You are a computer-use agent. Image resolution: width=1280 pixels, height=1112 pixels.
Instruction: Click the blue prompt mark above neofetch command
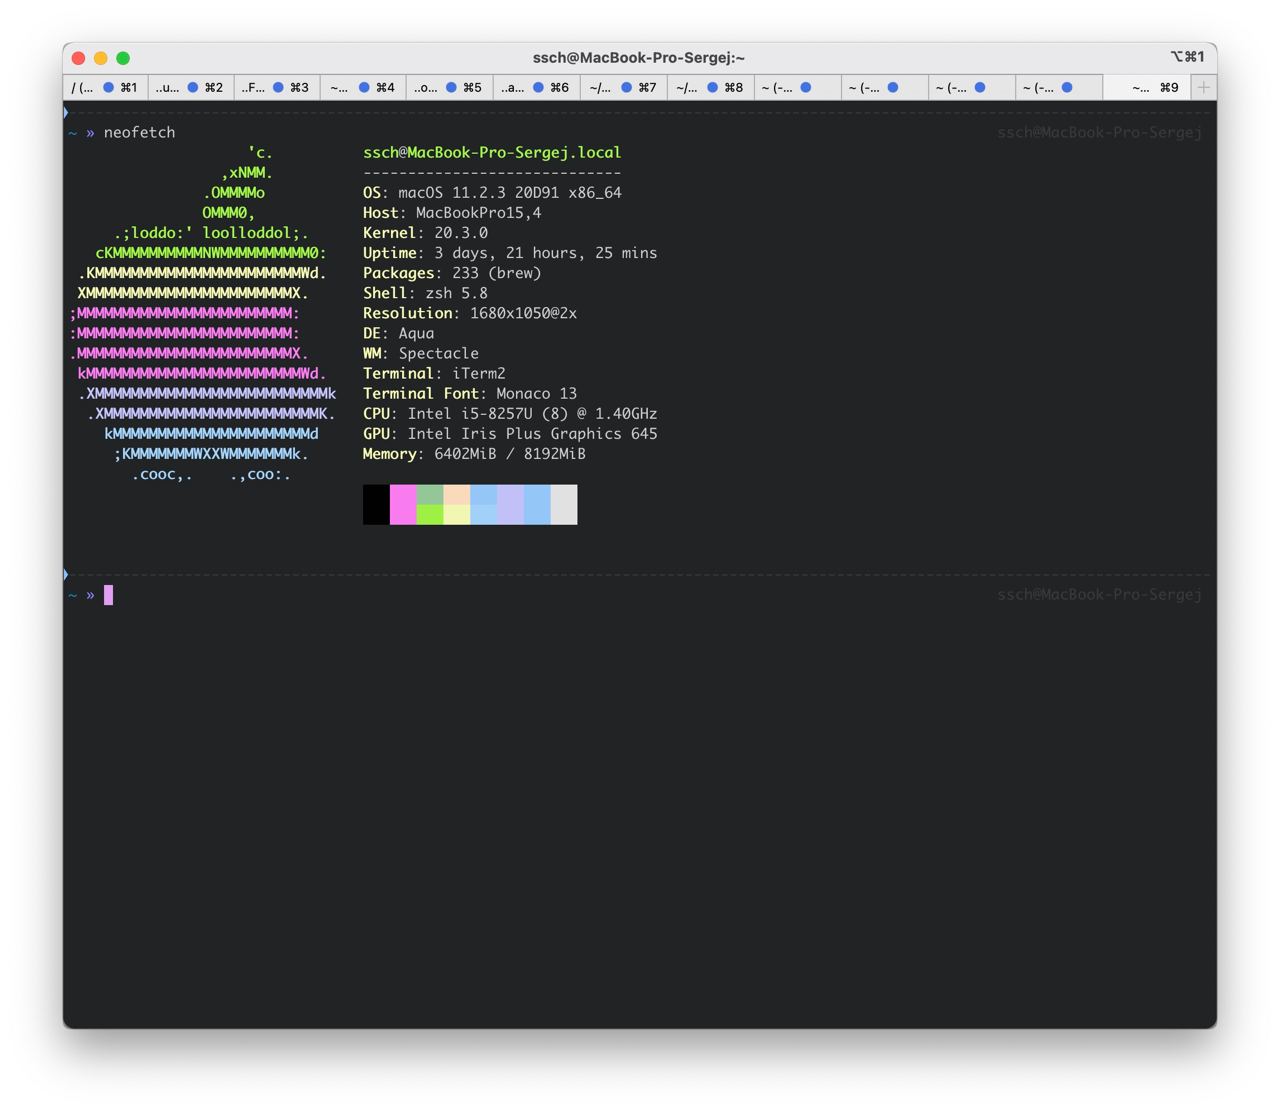click(66, 112)
